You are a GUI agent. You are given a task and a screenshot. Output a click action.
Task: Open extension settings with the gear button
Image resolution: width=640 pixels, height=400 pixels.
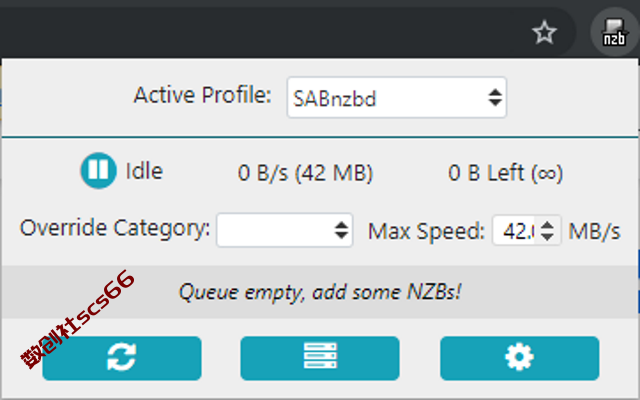(x=520, y=358)
